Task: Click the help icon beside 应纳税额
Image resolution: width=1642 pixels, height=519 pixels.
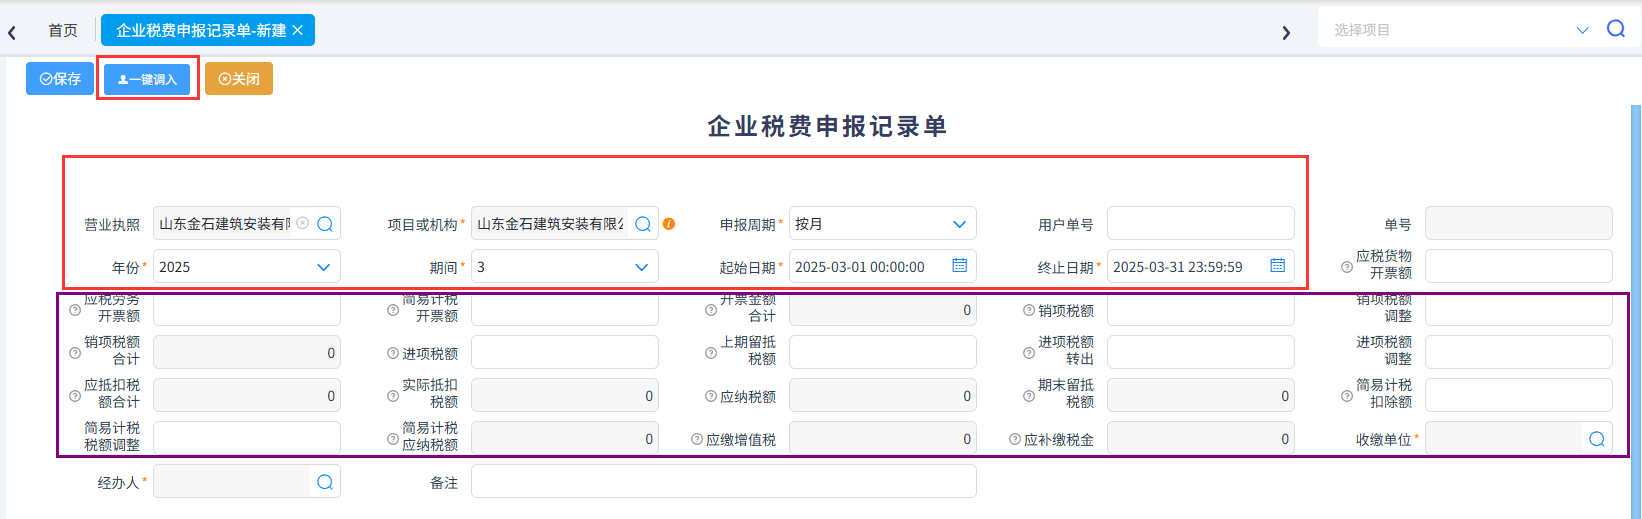Action: [711, 396]
